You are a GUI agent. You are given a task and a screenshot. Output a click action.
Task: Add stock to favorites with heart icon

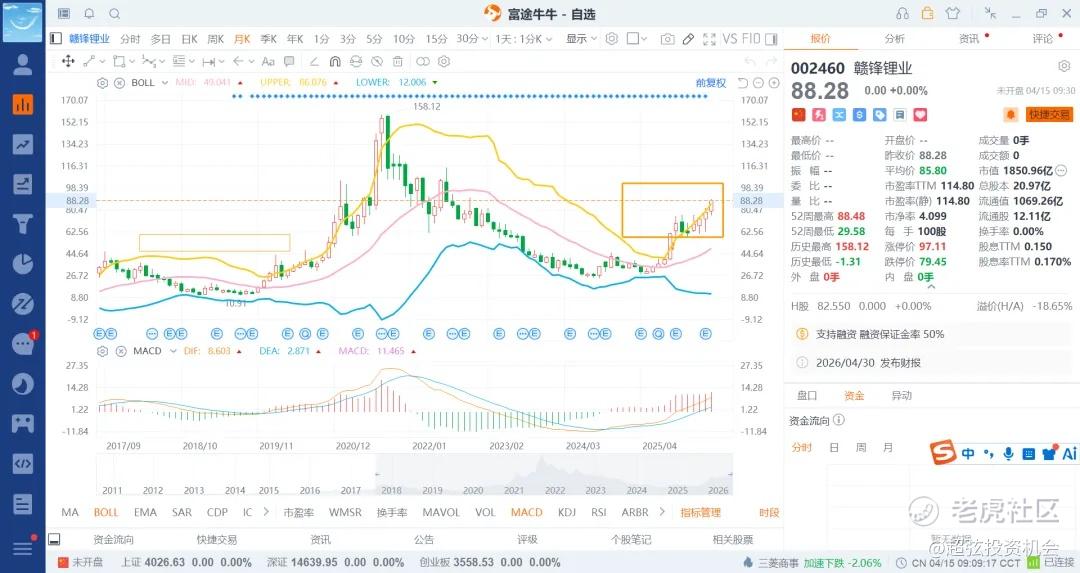(x=920, y=114)
